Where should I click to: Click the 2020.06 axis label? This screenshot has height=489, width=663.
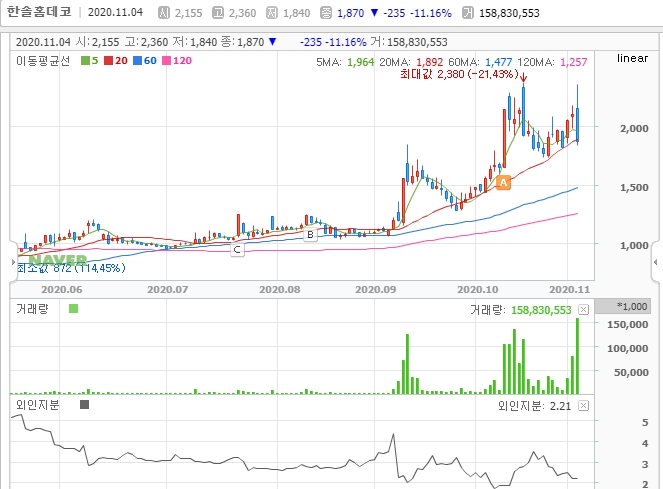click(62, 290)
